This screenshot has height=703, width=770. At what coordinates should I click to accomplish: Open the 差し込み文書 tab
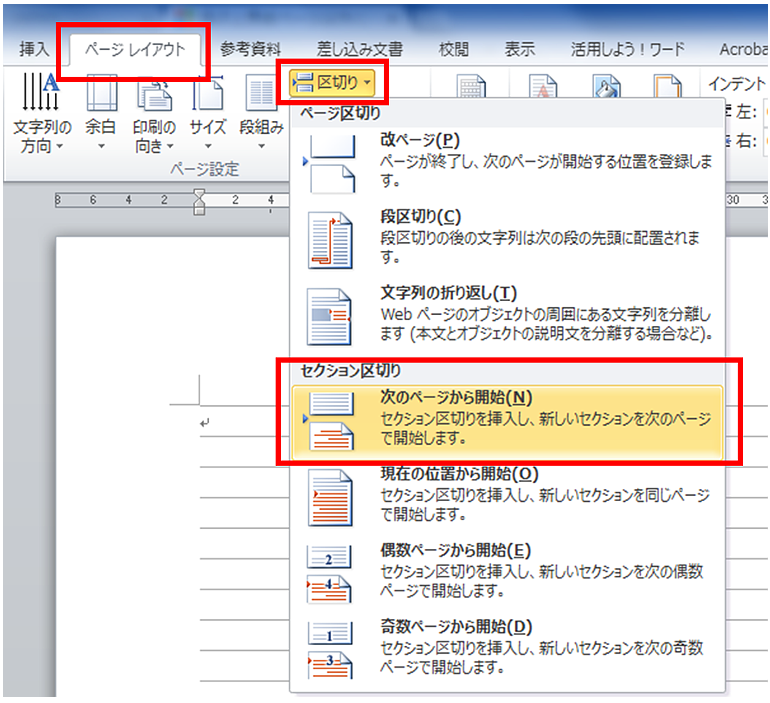[359, 50]
